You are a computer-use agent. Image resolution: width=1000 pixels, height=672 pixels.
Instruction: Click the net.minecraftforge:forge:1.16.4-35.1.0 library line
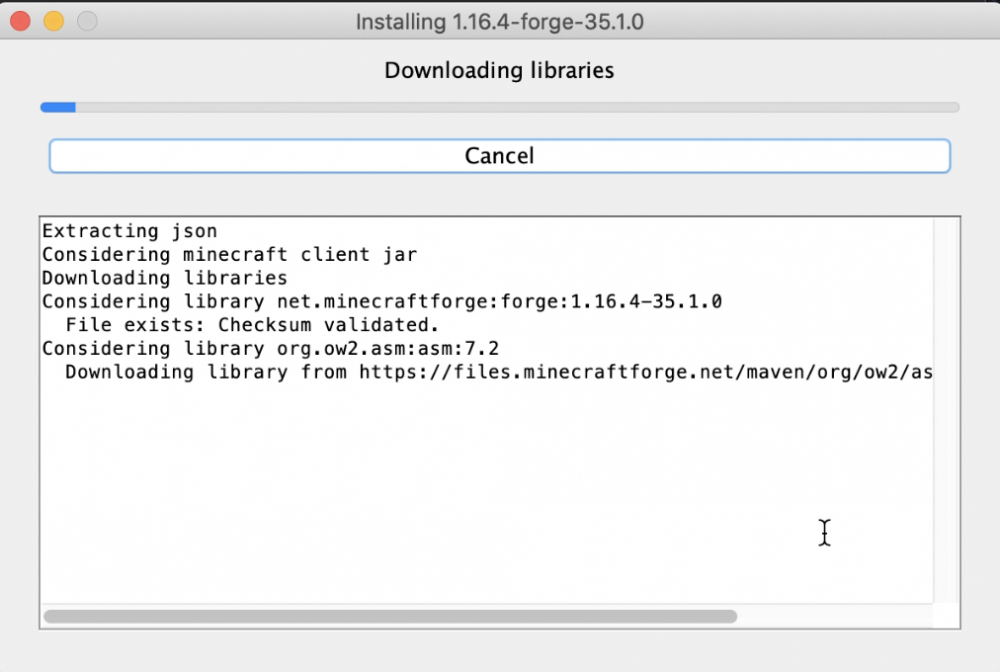click(381, 302)
